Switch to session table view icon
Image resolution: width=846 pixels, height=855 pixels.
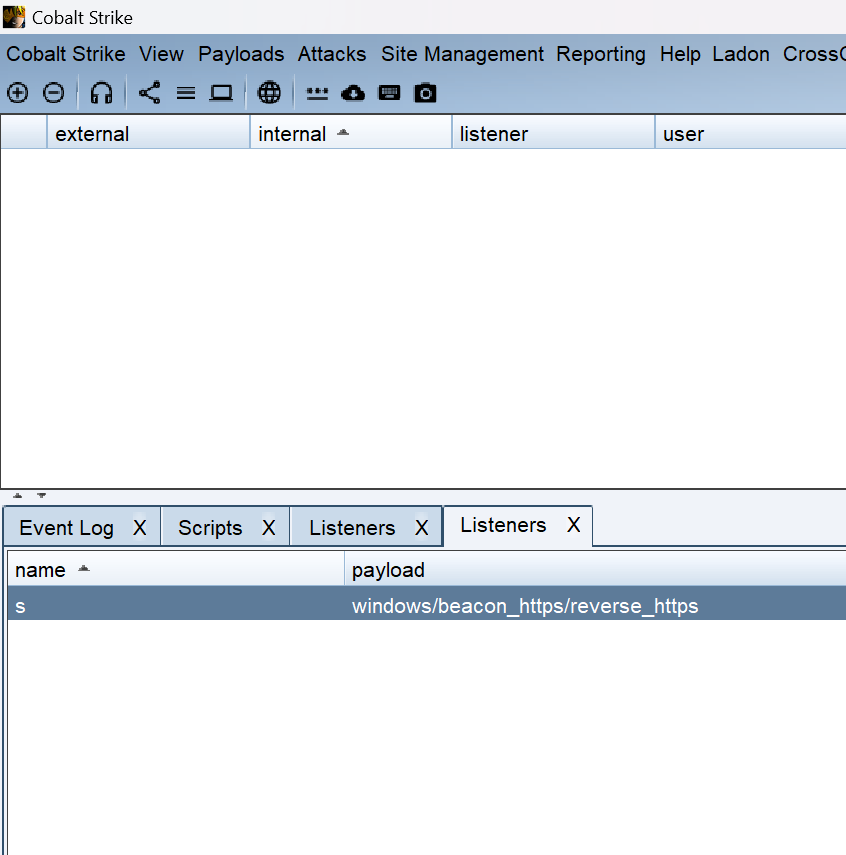185,93
